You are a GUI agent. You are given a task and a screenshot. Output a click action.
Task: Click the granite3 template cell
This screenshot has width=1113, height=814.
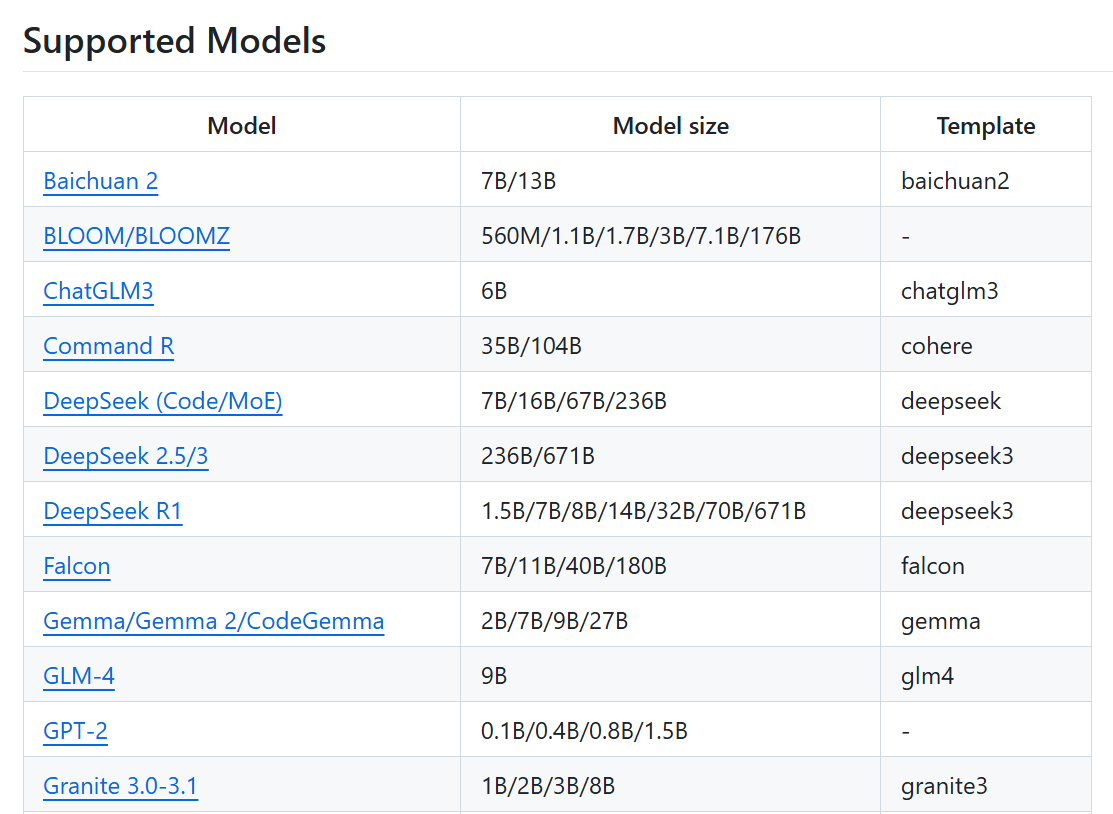[x=943, y=786]
